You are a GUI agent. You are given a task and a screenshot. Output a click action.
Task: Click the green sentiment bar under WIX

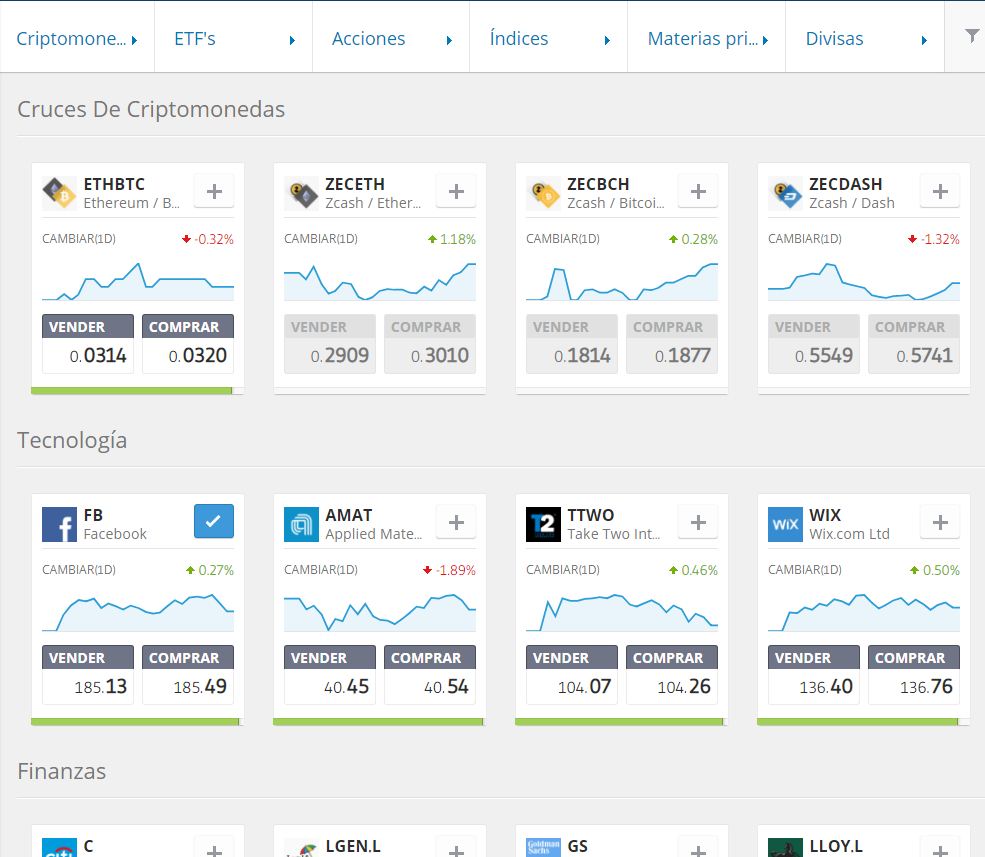coord(857,722)
